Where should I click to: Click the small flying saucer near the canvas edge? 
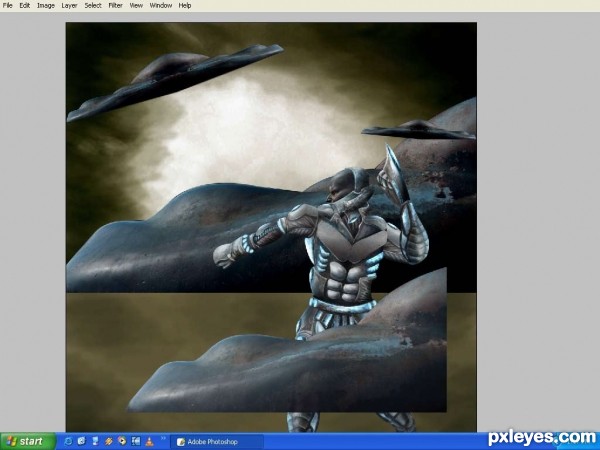419,130
